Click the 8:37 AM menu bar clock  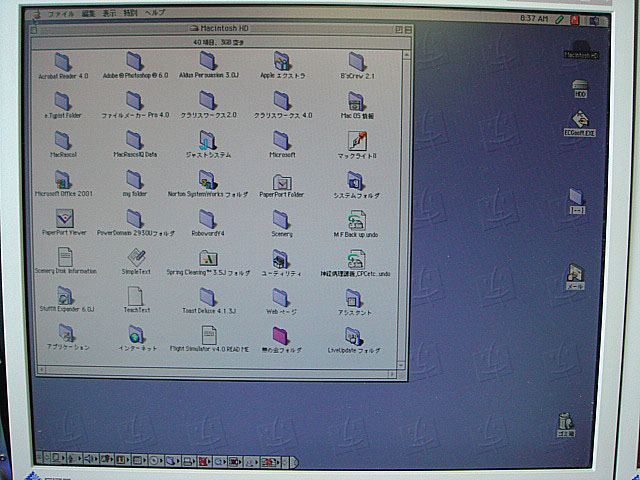(x=534, y=19)
